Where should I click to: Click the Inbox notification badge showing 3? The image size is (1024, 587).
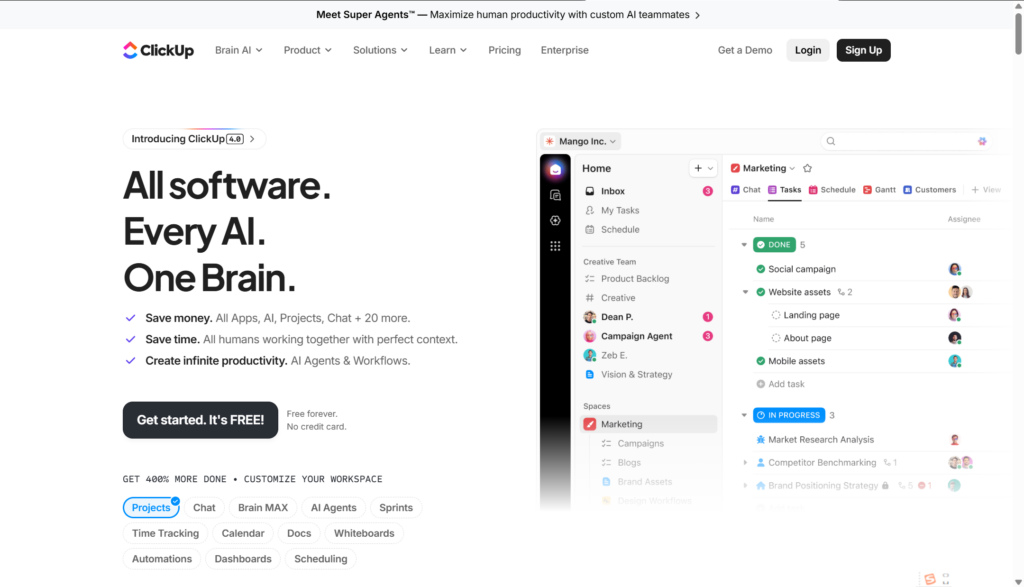(707, 191)
